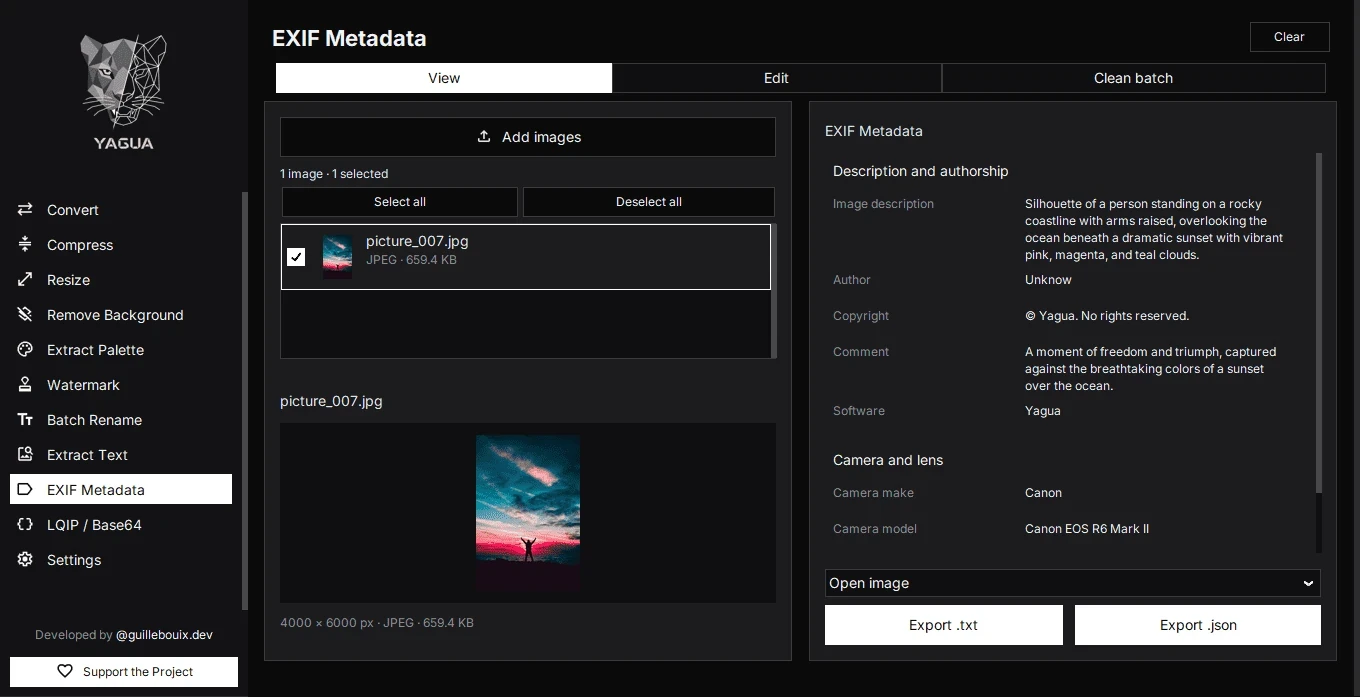Click the Camera make value 'Canon'

pos(1043,493)
